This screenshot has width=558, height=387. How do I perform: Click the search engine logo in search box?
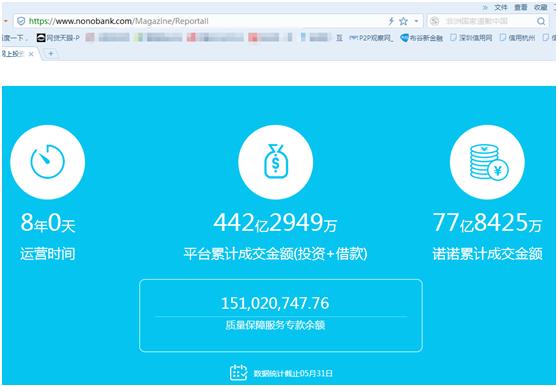(435, 21)
